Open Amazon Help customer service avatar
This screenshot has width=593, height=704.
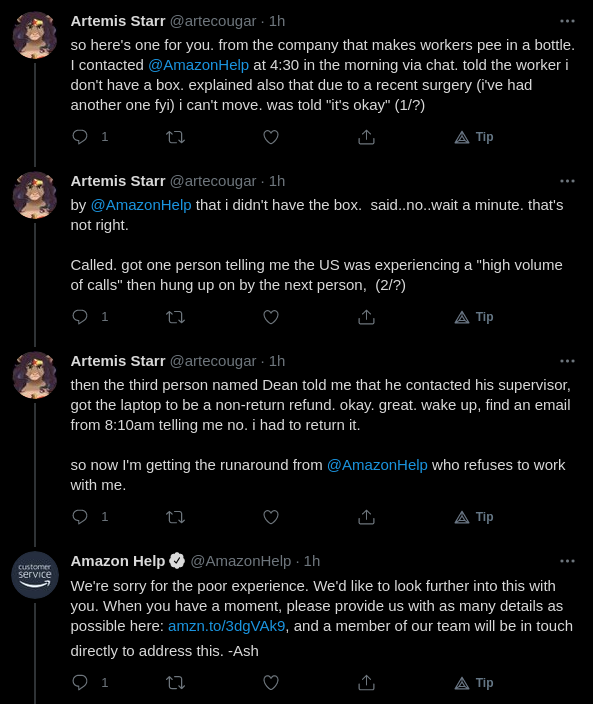[35, 575]
